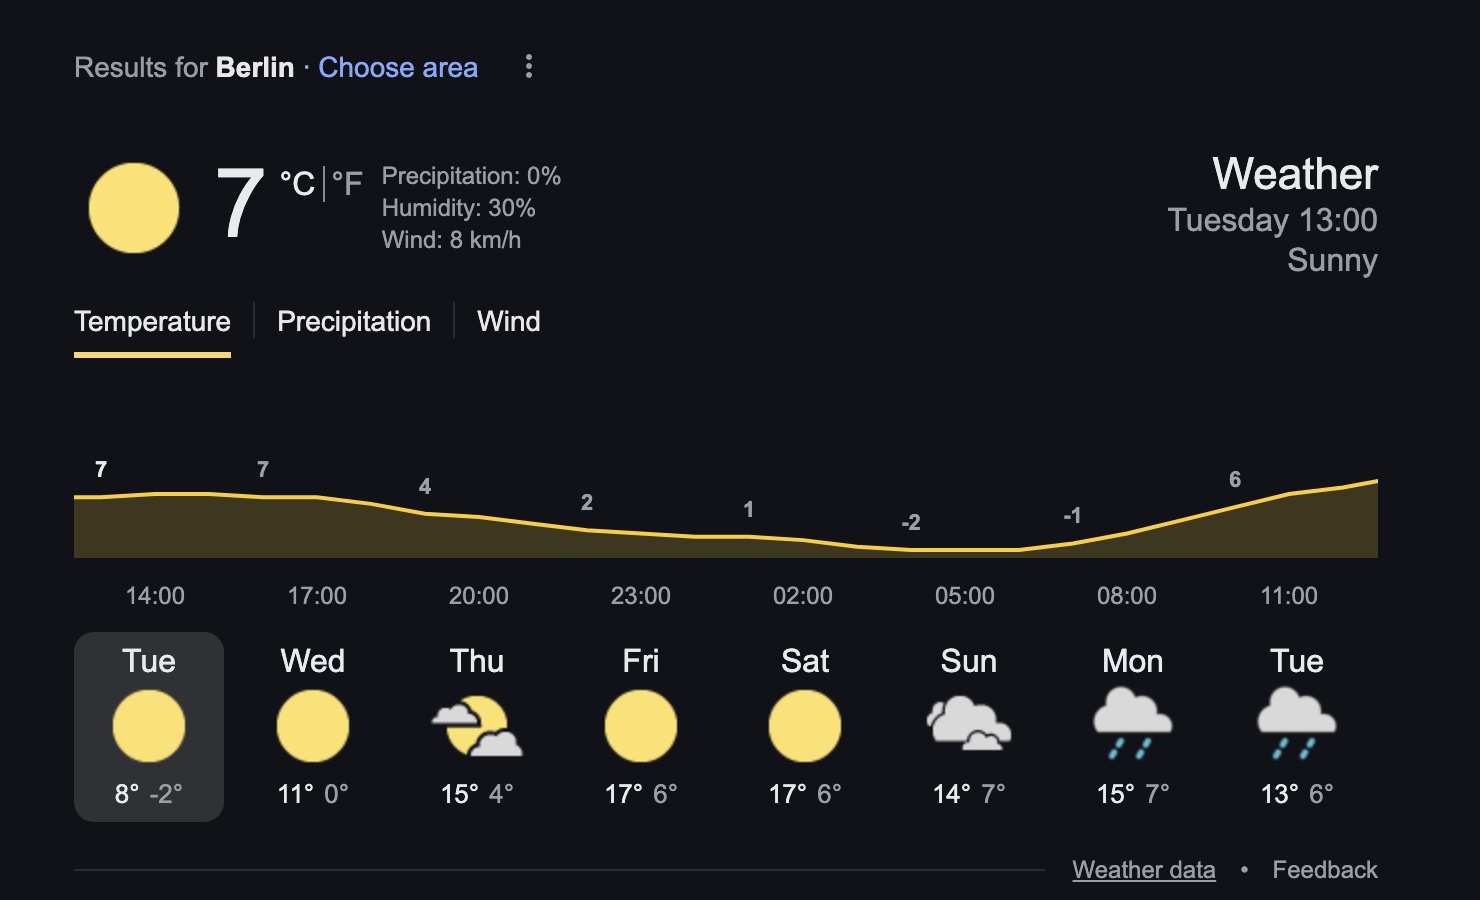Click the Choose area link
The image size is (1480, 900).
(398, 67)
